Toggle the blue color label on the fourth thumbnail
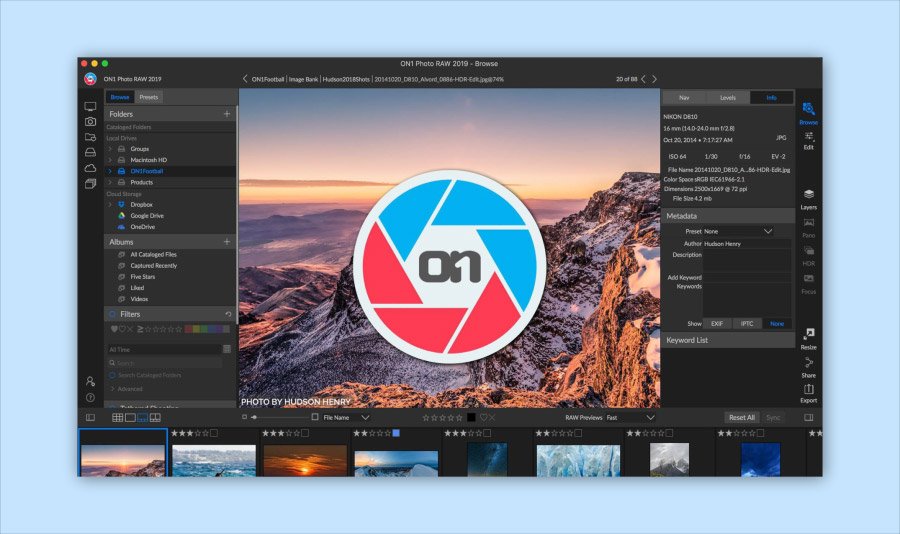Viewport: 900px width, 534px height. coord(396,434)
